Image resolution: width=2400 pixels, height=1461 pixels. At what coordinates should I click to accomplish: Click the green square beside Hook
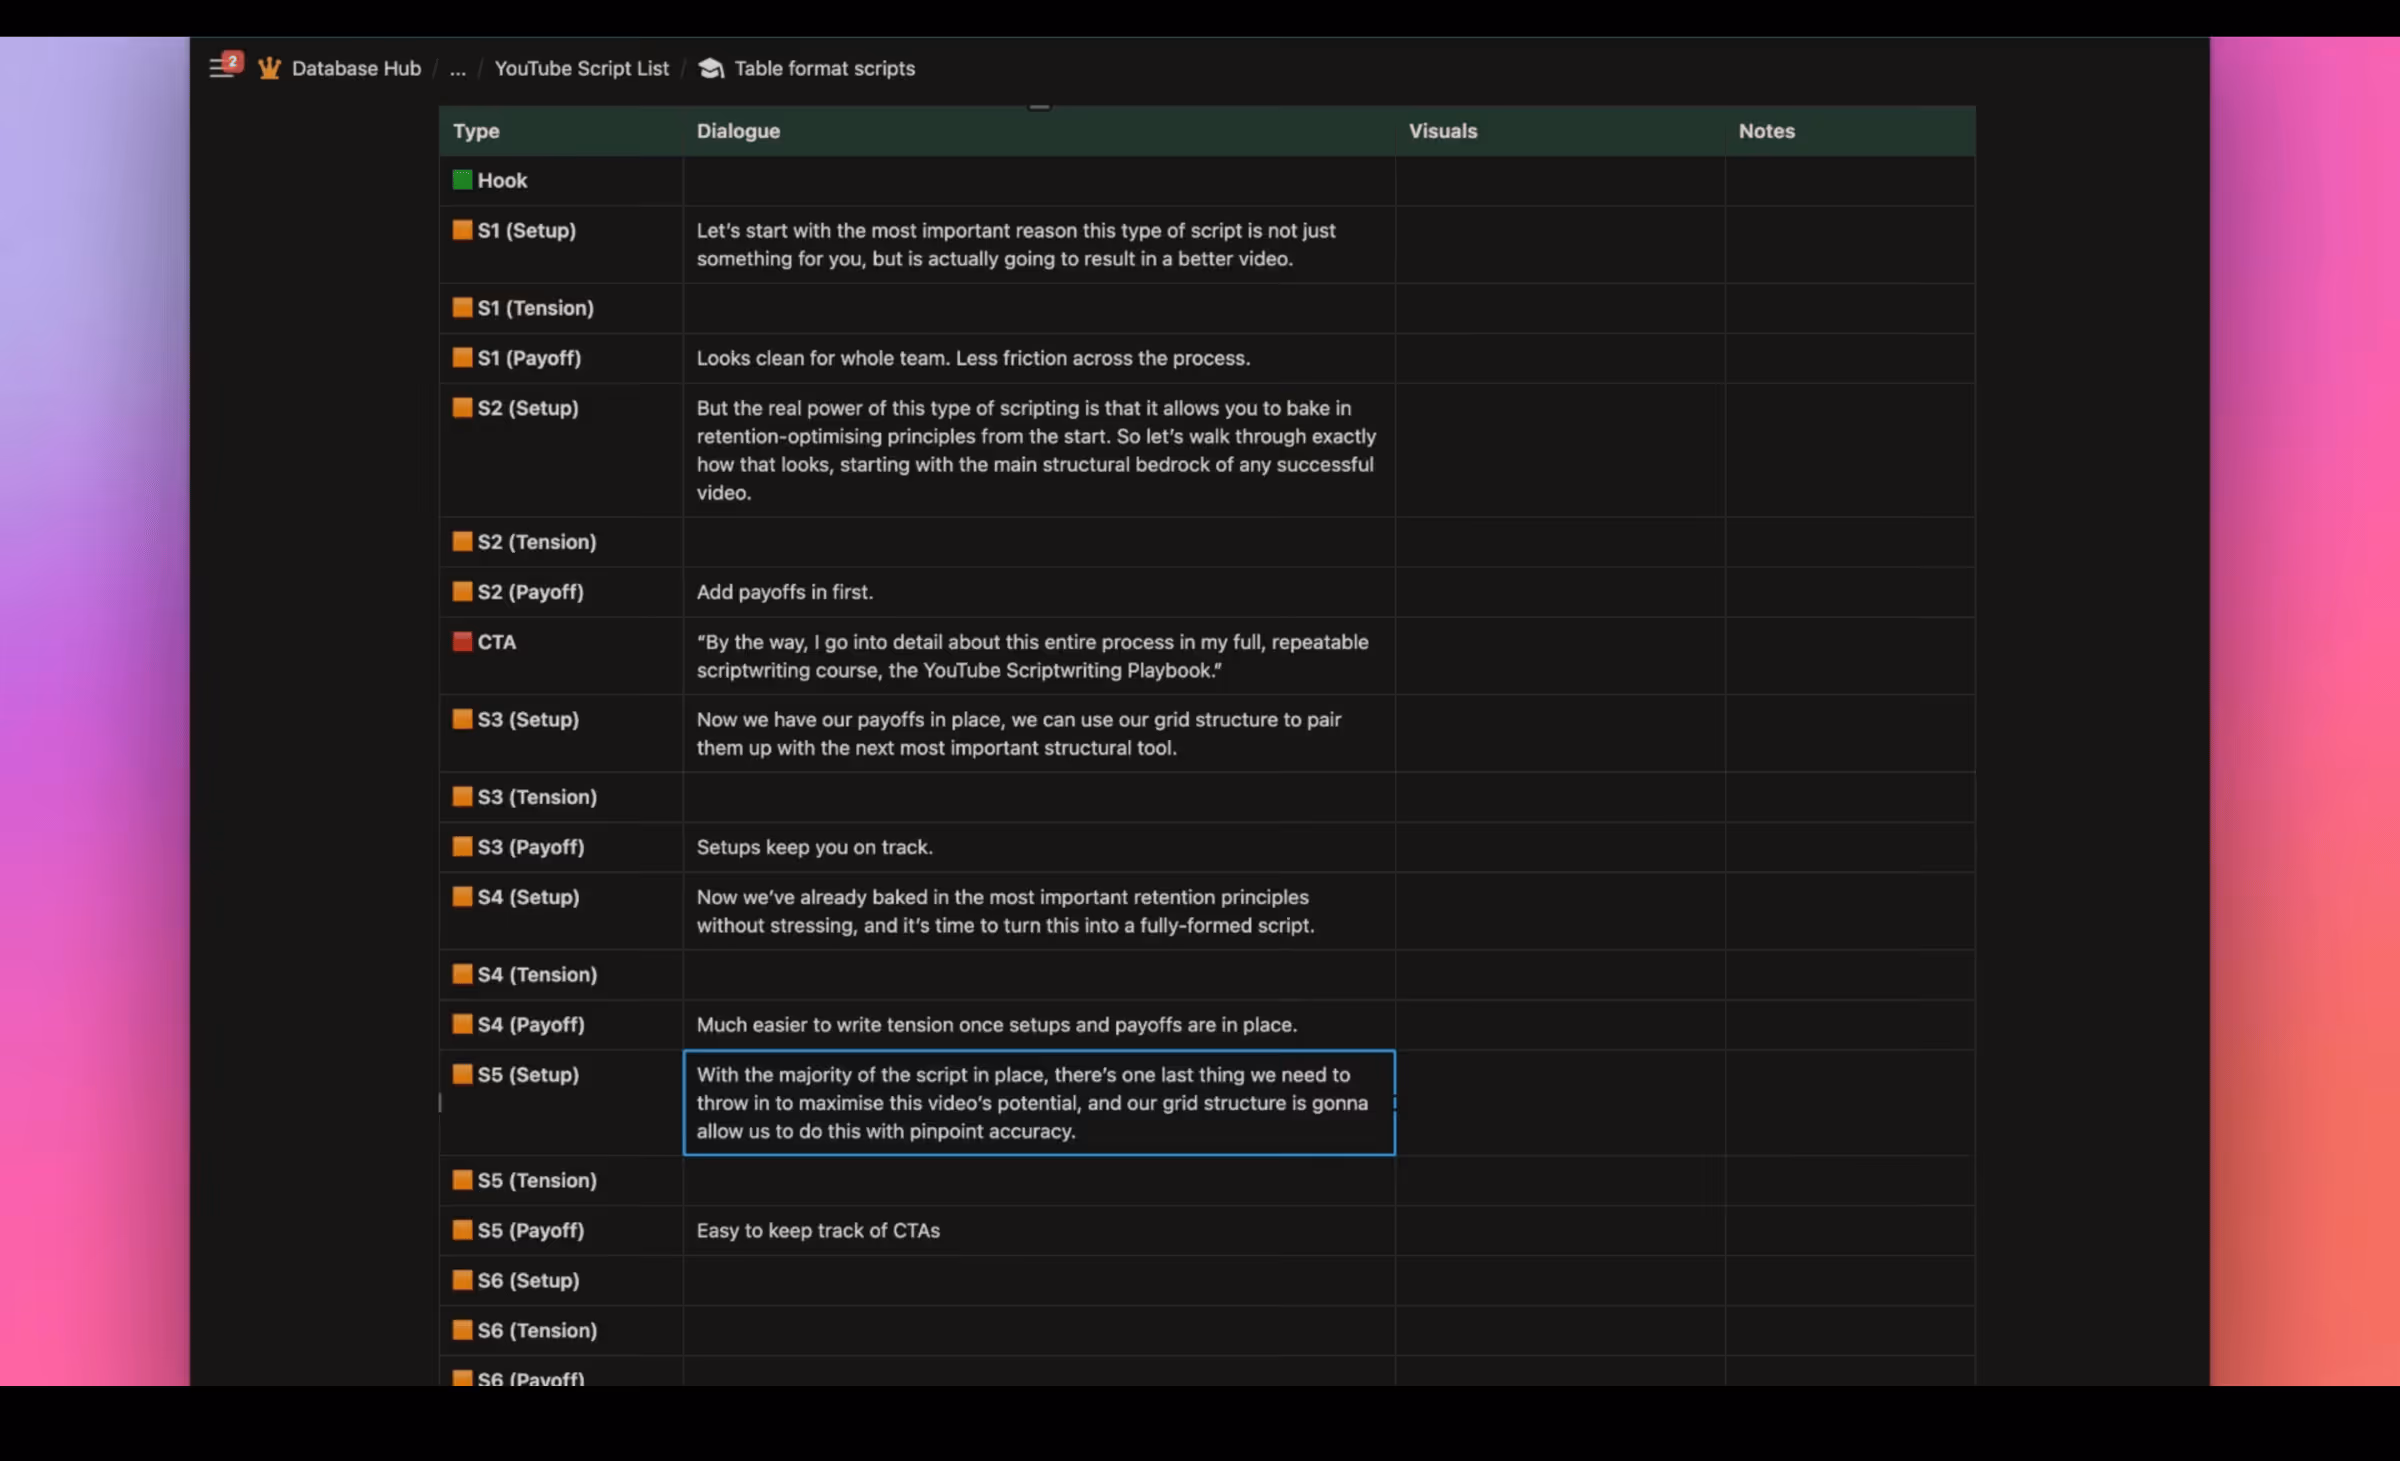462,180
